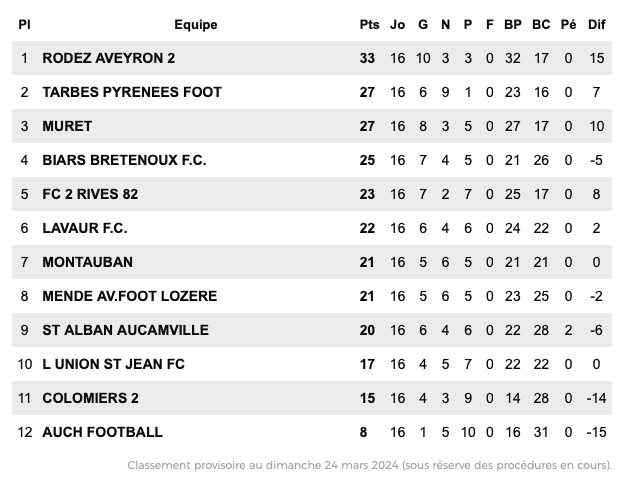This screenshot has height=490, width=633.
Task: Click BIARS BRETENOUX F.C. team name
Action: (x=124, y=160)
